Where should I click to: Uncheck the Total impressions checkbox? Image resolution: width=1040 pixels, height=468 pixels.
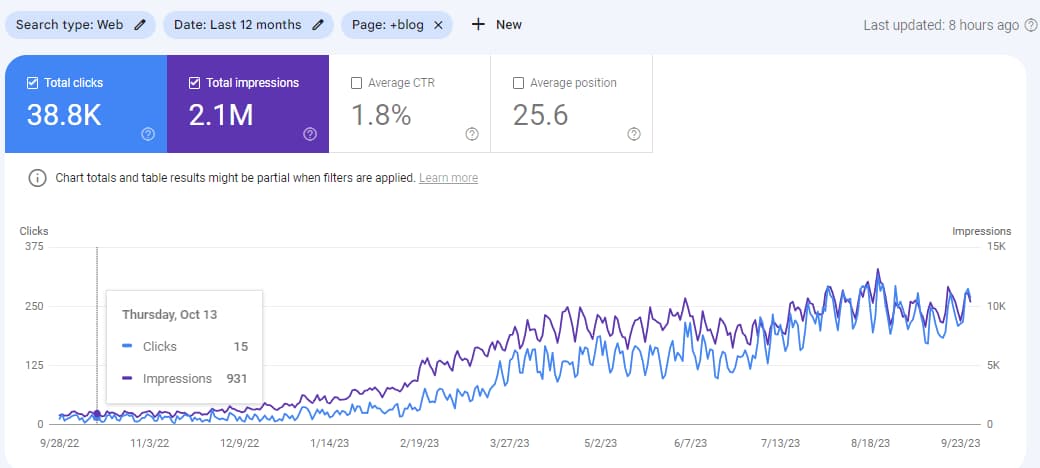195,83
